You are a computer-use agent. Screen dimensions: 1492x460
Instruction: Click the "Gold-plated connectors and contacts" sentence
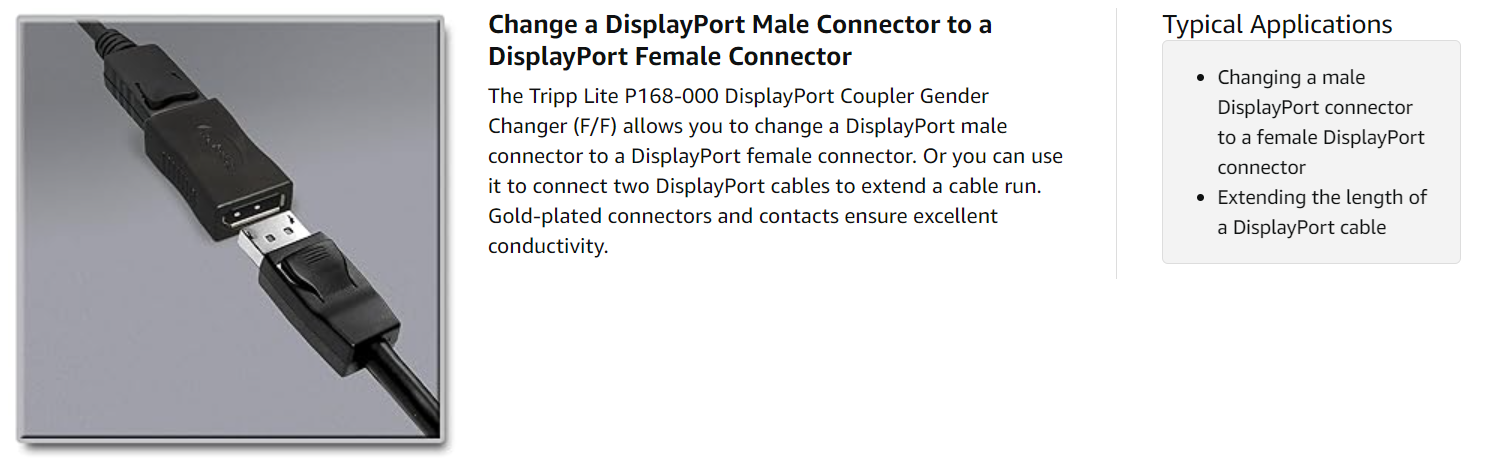click(650, 216)
